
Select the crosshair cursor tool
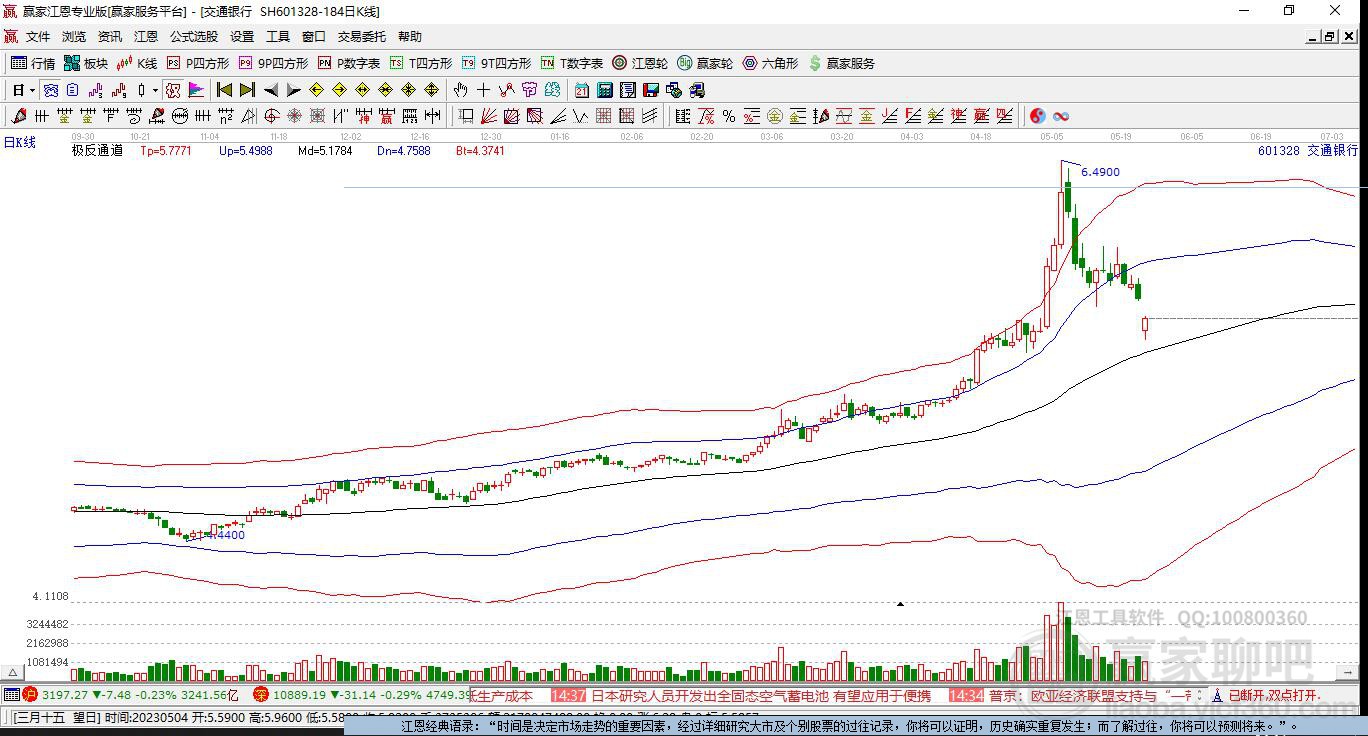(x=483, y=90)
